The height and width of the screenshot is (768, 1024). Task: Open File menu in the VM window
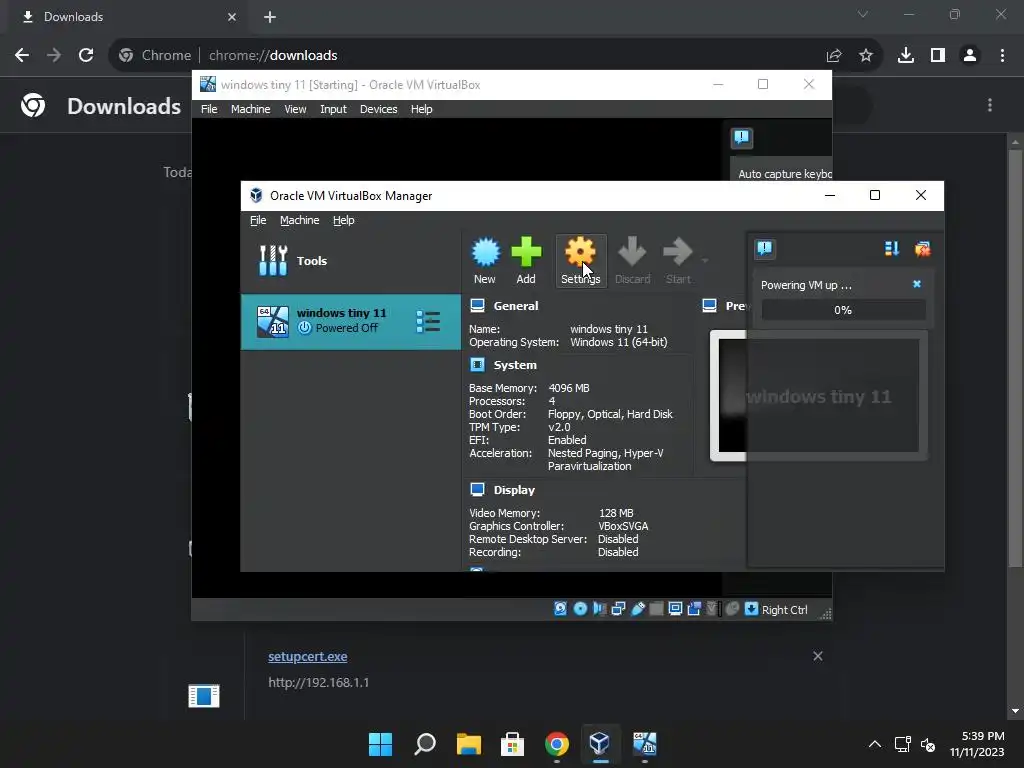pos(209,109)
